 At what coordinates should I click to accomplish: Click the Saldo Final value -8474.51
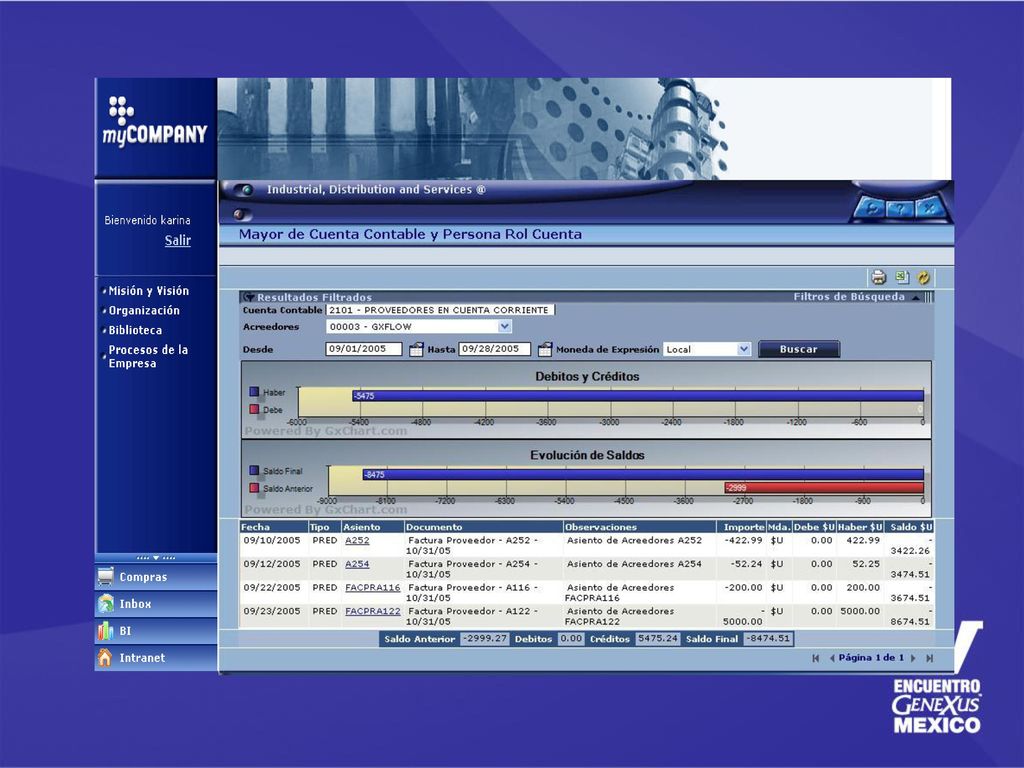768,639
